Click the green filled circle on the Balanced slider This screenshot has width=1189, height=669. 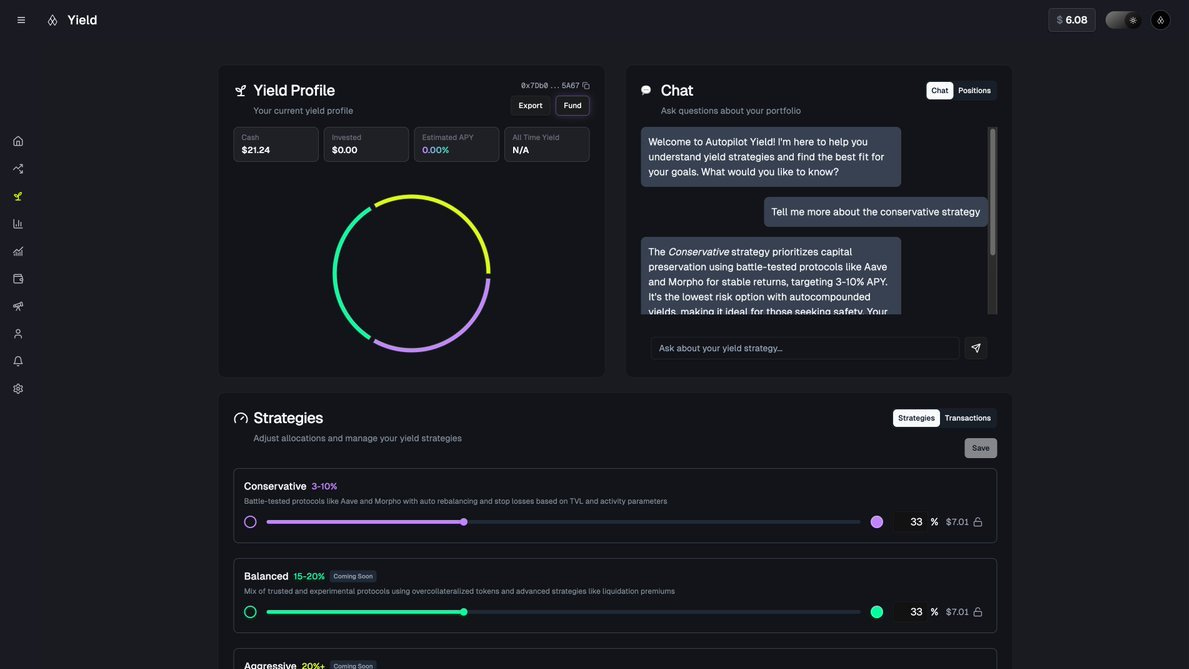pos(877,612)
